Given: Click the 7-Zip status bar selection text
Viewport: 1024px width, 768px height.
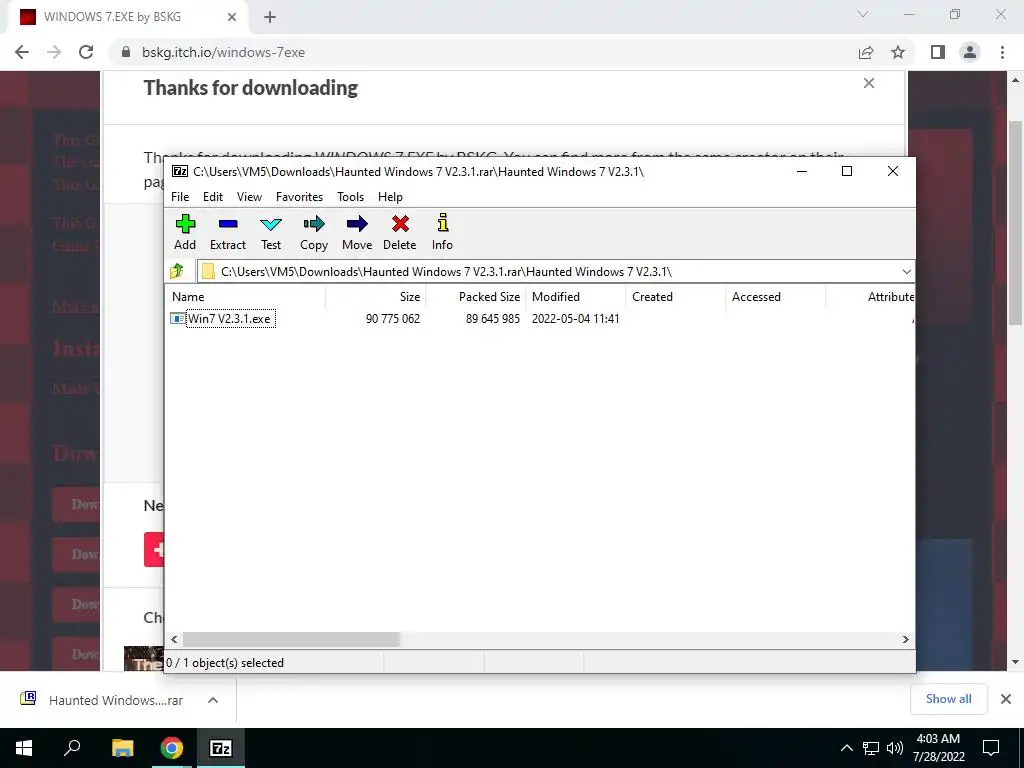Looking at the screenshot, I should point(225,662).
